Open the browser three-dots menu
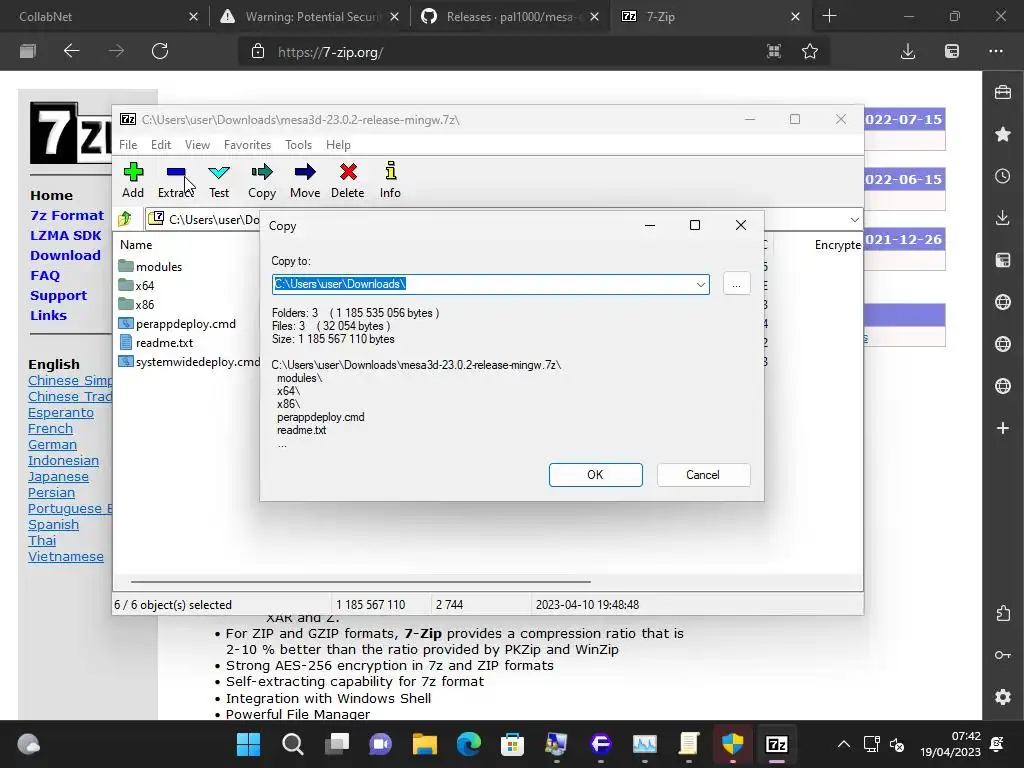This screenshot has height=768, width=1024. pos(996,52)
